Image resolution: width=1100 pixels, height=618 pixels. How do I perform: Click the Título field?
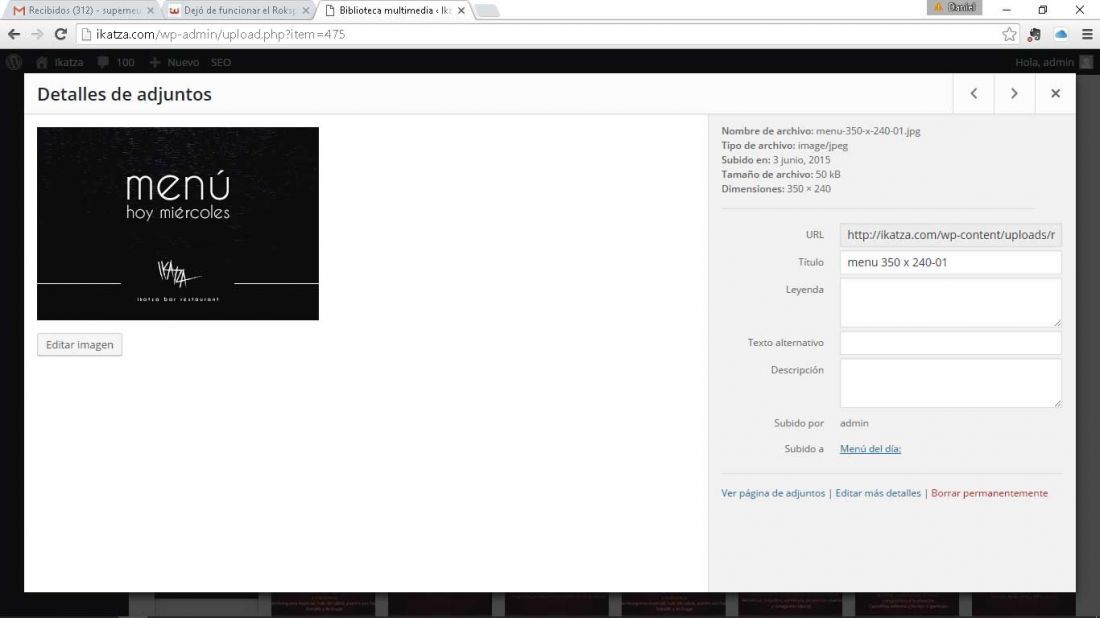tap(951, 262)
